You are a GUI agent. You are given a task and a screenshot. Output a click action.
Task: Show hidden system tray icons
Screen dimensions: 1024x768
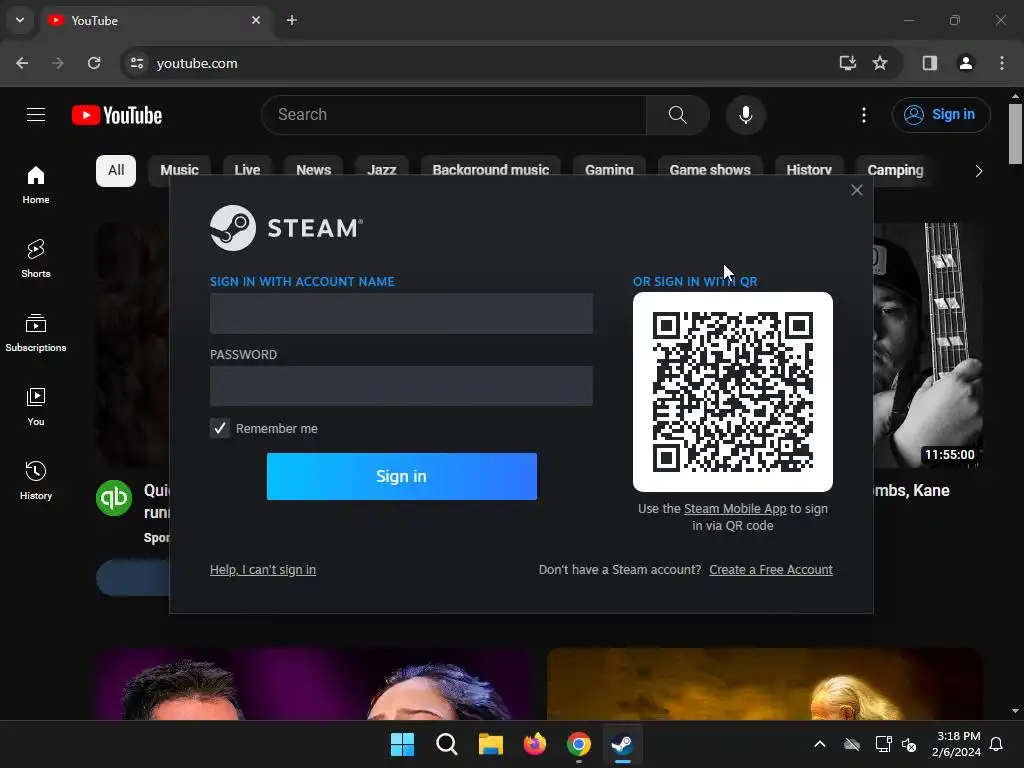(x=820, y=744)
